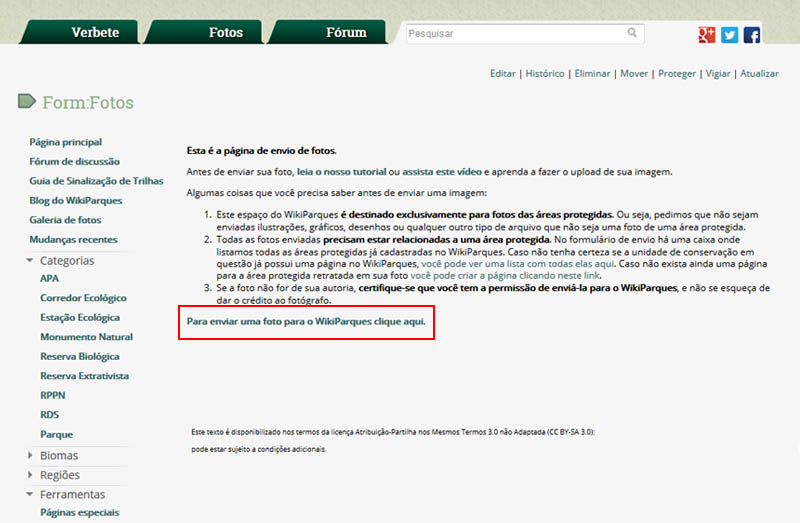This screenshot has height=523, width=800.
Task: Open the Histórico page action
Action: click(x=545, y=74)
